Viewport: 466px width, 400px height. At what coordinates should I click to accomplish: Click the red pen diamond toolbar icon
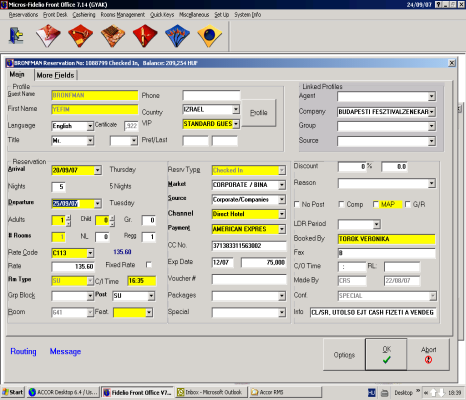145,36
